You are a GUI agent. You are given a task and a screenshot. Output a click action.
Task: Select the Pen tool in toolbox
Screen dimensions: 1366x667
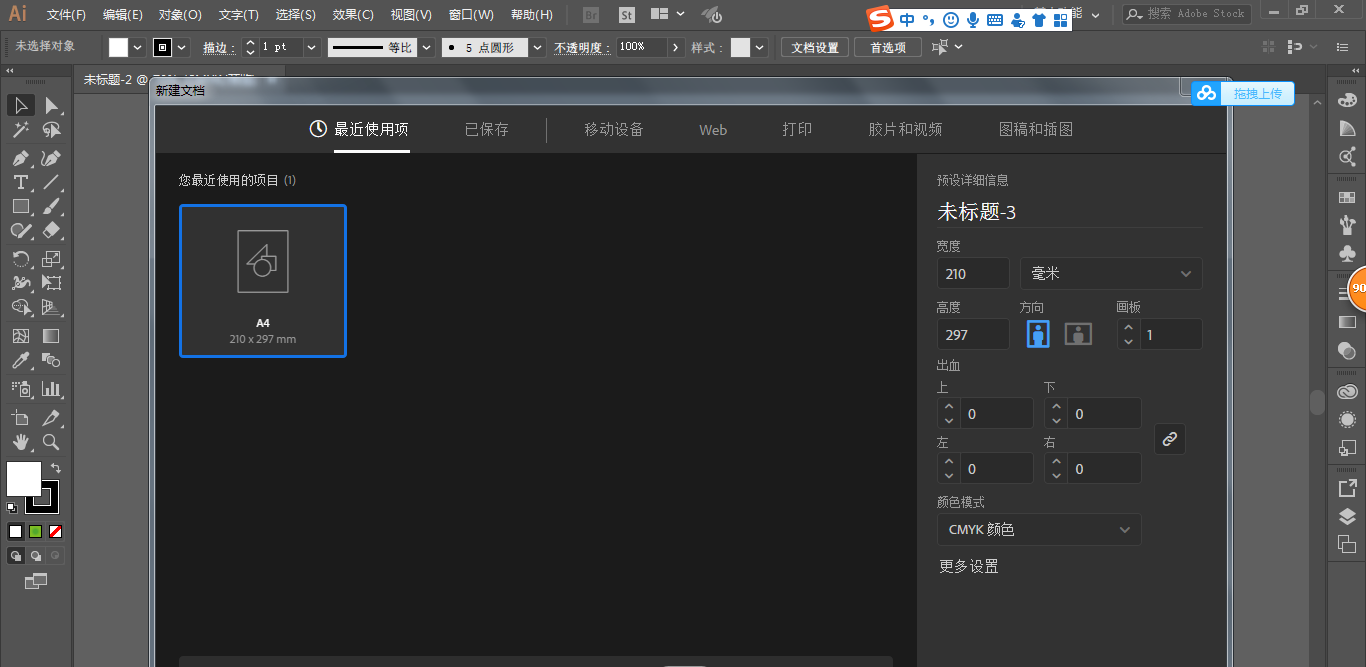[x=20, y=158]
